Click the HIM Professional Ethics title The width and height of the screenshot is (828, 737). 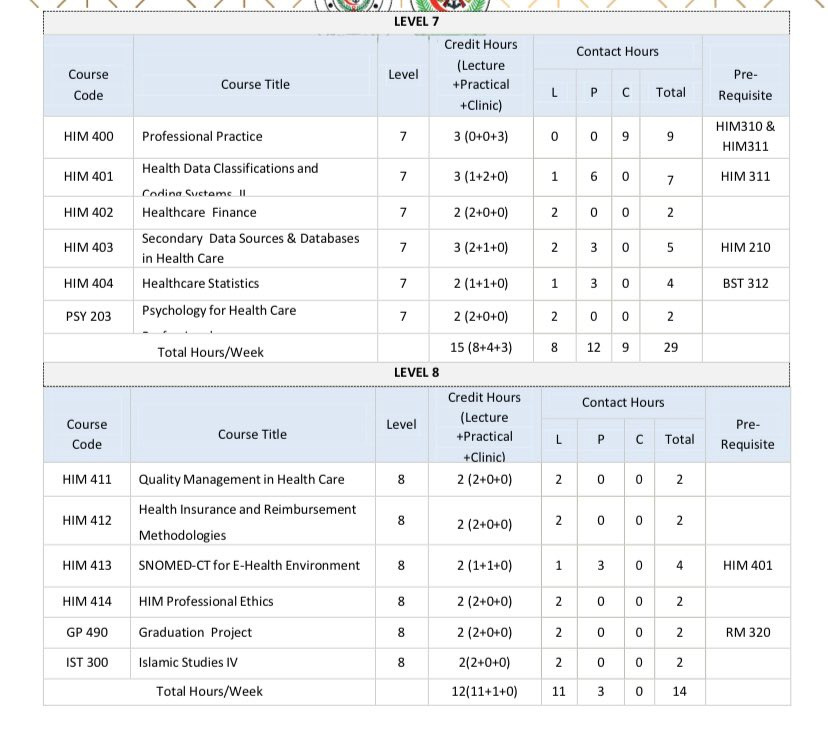coord(206,602)
